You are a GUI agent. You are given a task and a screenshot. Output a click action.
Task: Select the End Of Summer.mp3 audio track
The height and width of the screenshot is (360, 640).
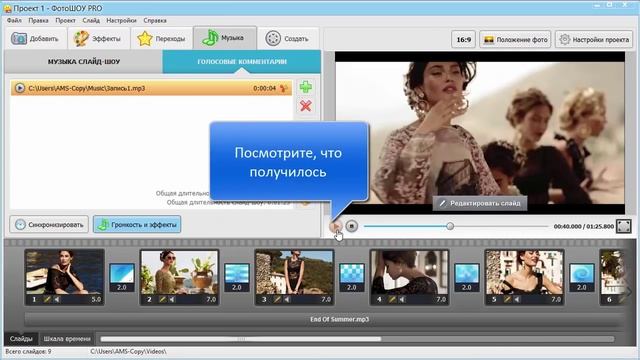(x=324, y=319)
